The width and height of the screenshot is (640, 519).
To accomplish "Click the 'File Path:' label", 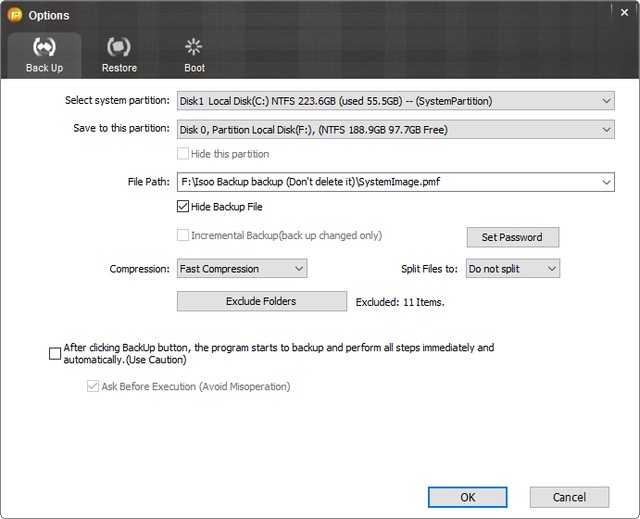I will [149, 182].
